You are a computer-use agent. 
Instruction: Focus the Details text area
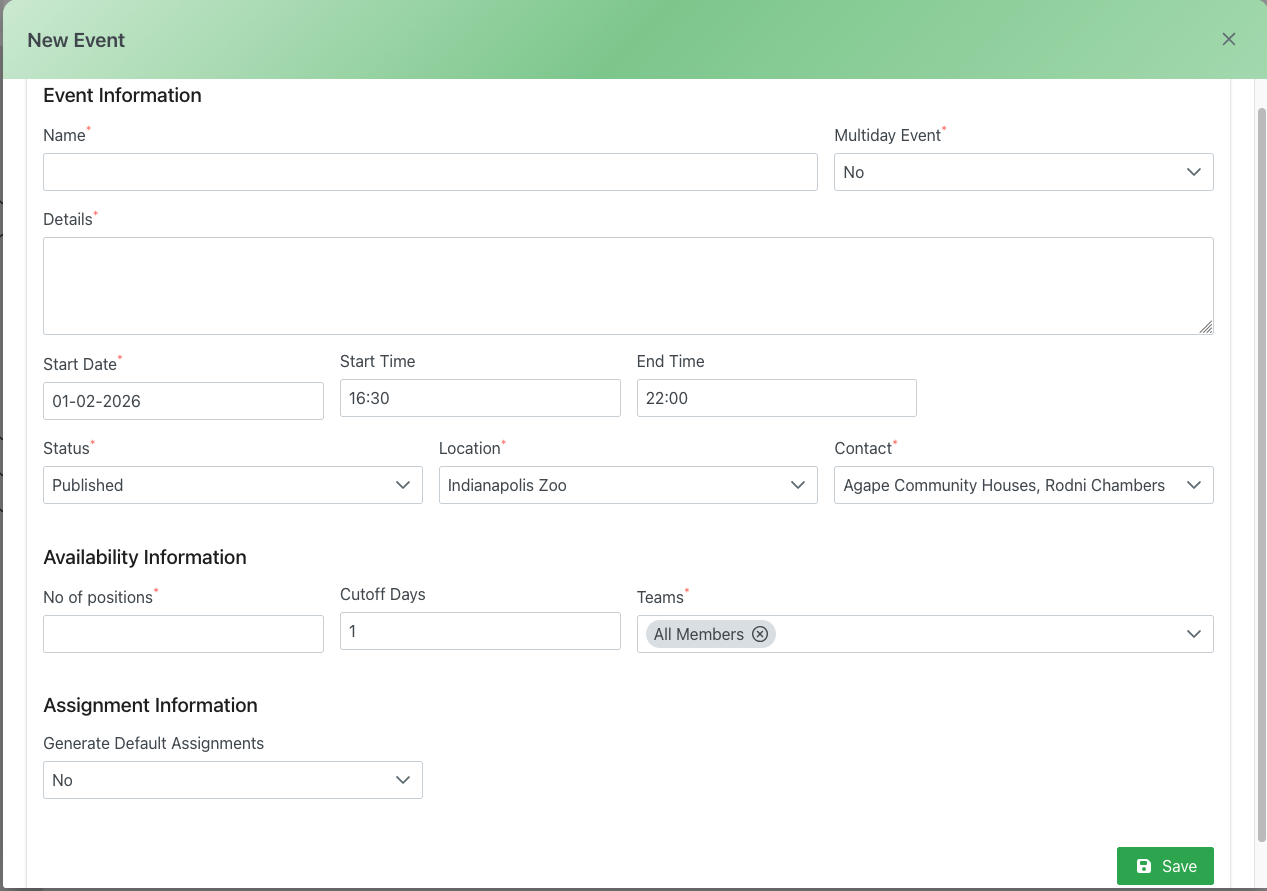point(627,285)
